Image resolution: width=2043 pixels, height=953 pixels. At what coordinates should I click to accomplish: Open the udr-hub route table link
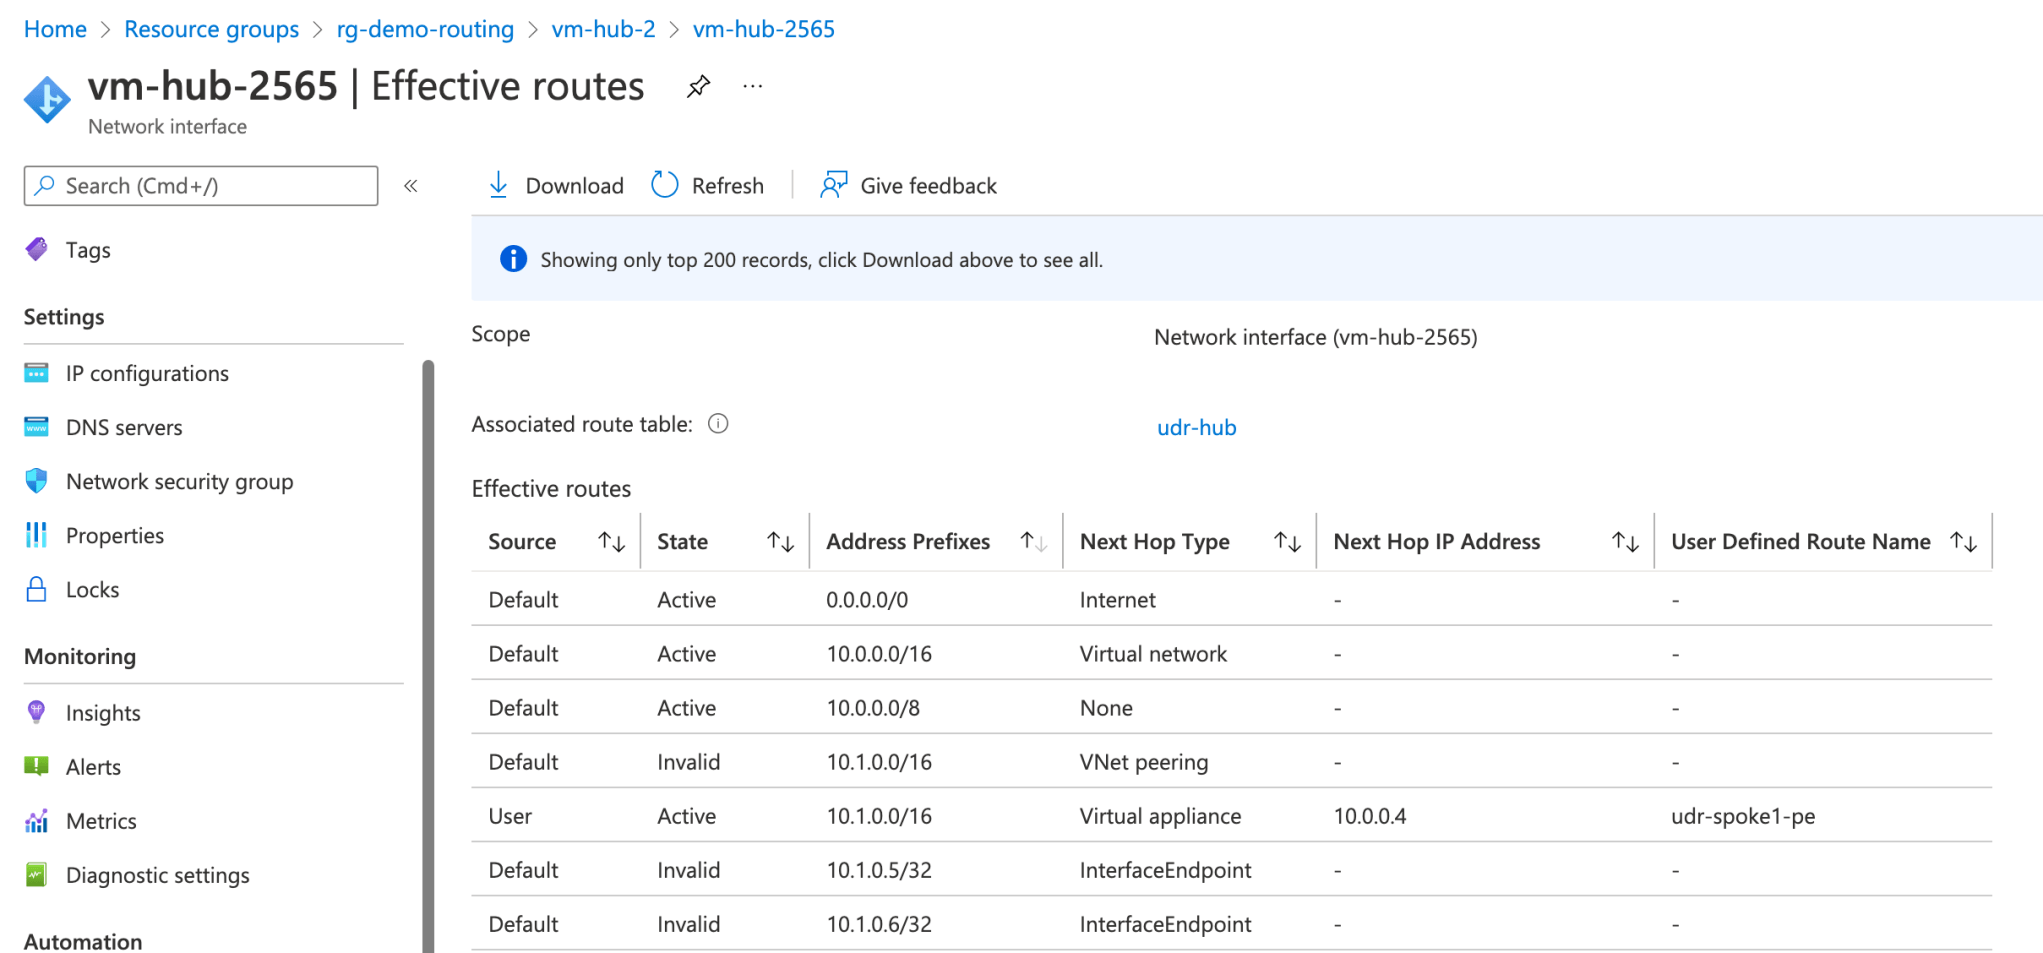1196,427
